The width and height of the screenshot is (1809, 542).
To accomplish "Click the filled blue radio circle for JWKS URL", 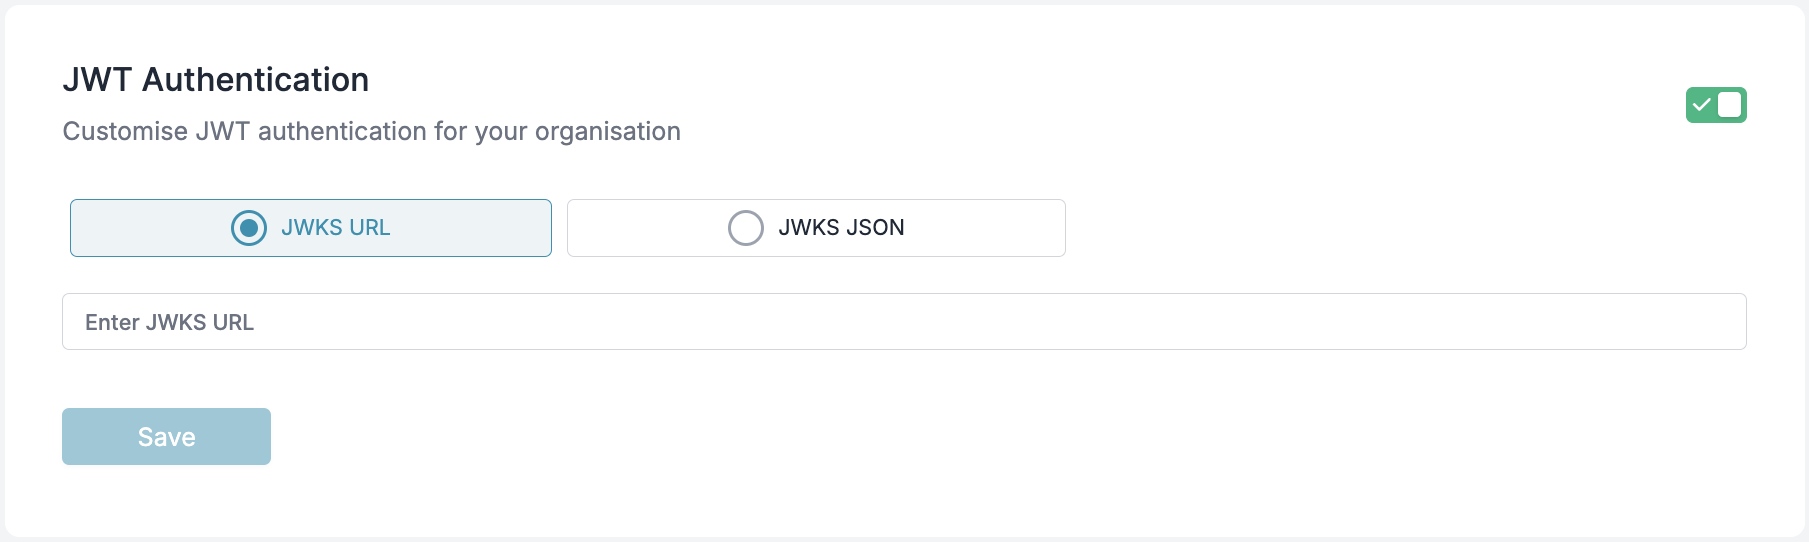I will point(249,228).
